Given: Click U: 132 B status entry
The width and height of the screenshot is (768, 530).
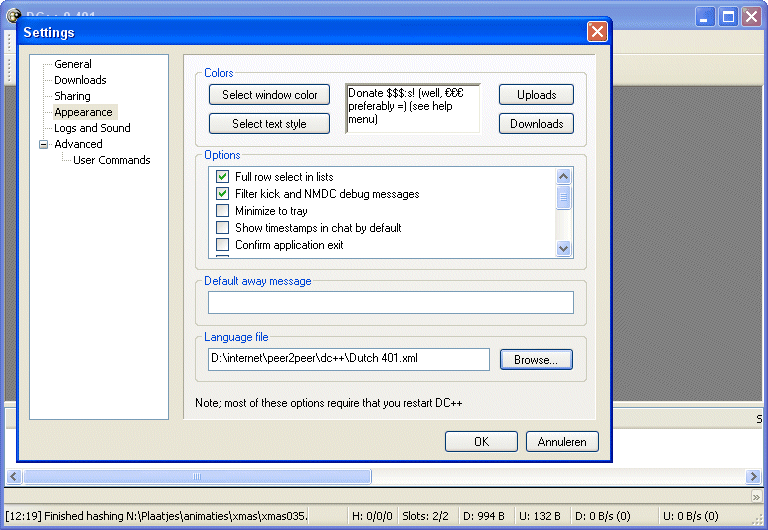Looking at the screenshot, I should tap(540, 516).
